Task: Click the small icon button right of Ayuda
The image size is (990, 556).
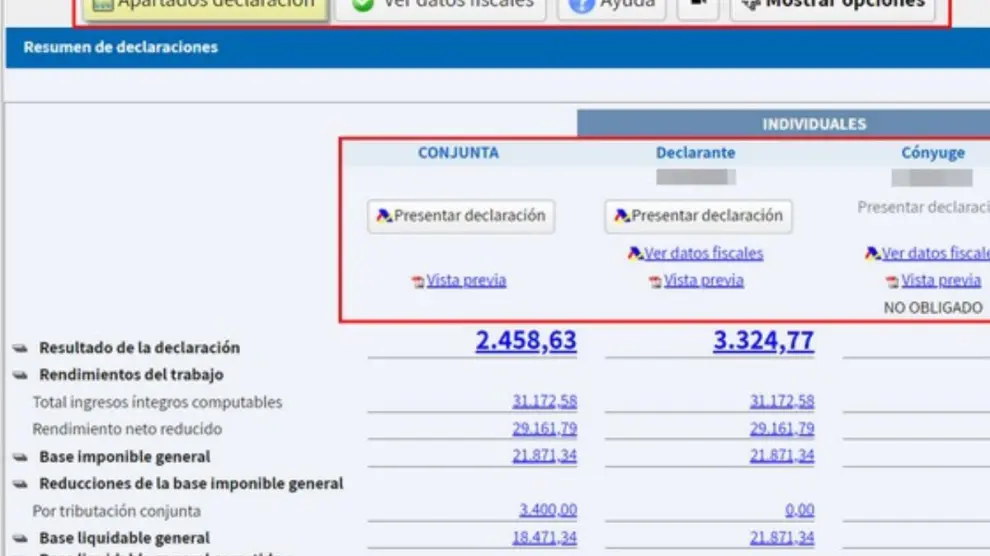Action: tap(697, 5)
